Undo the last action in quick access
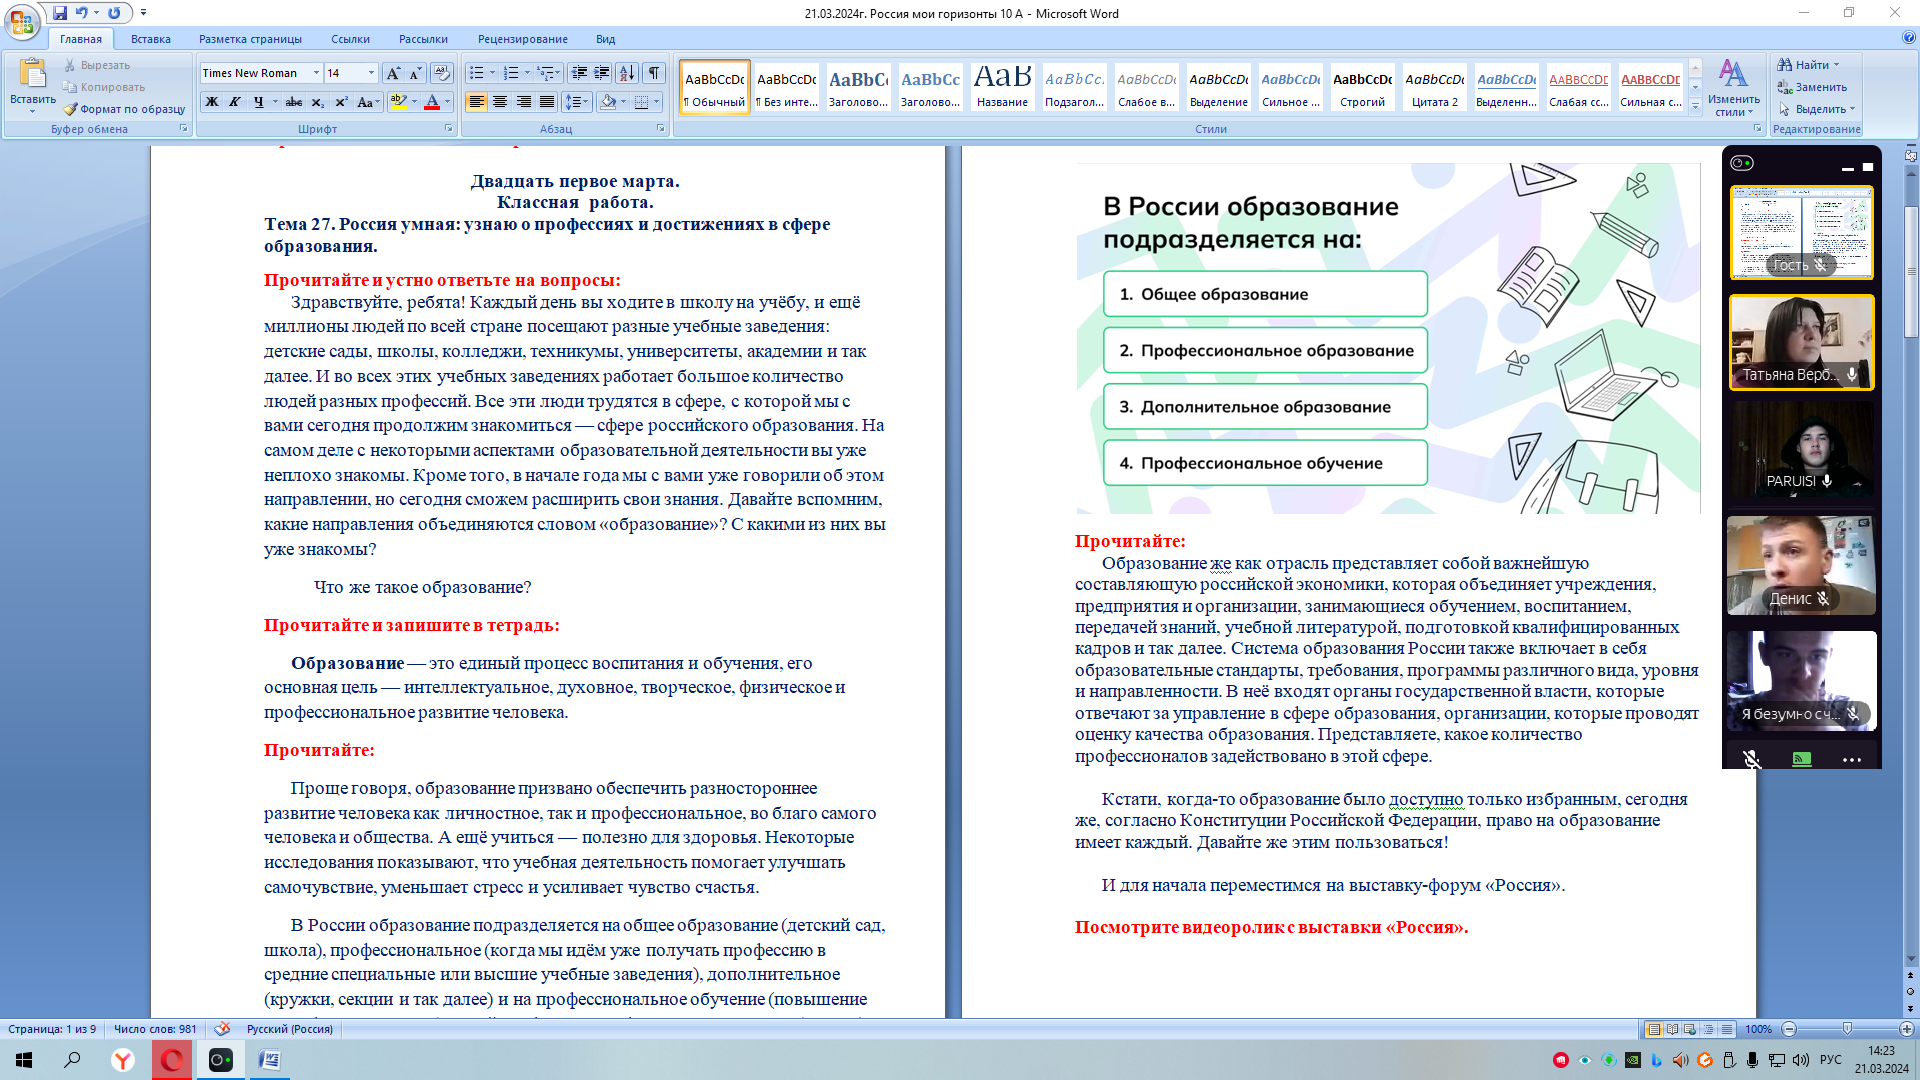The height and width of the screenshot is (1080, 1920). point(82,13)
